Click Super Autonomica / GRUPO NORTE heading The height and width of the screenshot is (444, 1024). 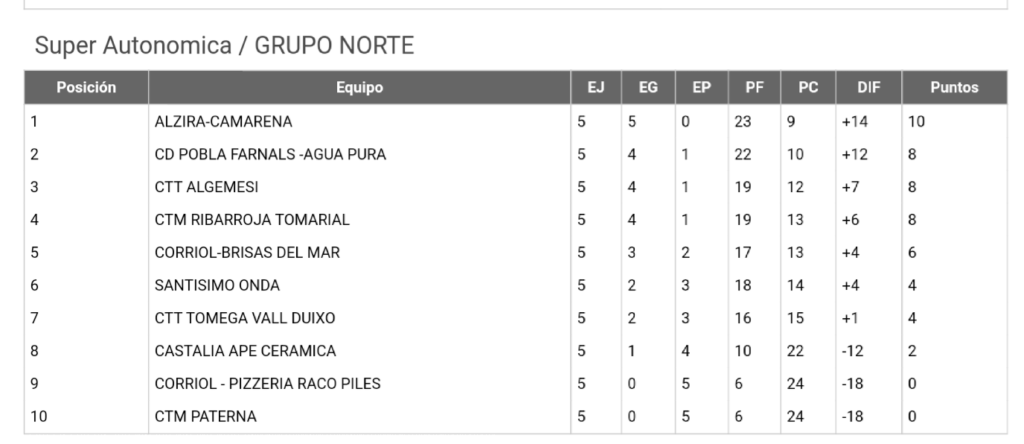(224, 46)
